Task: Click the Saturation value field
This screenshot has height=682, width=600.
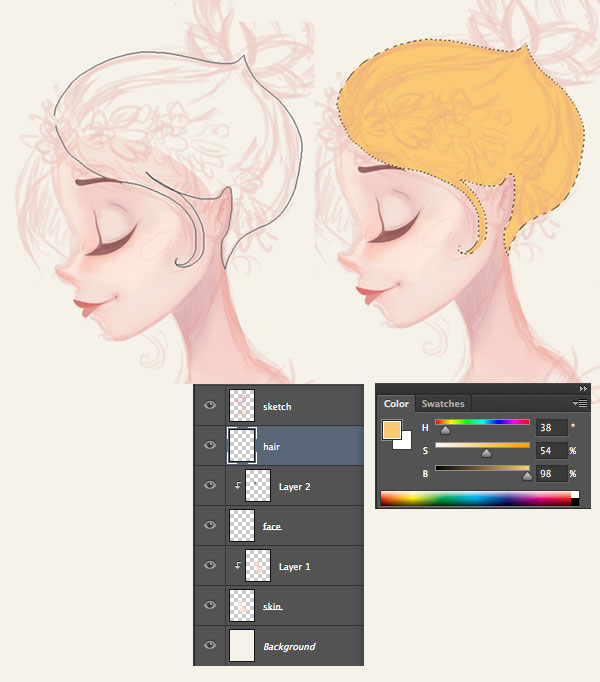Action: [x=551, y=450]
